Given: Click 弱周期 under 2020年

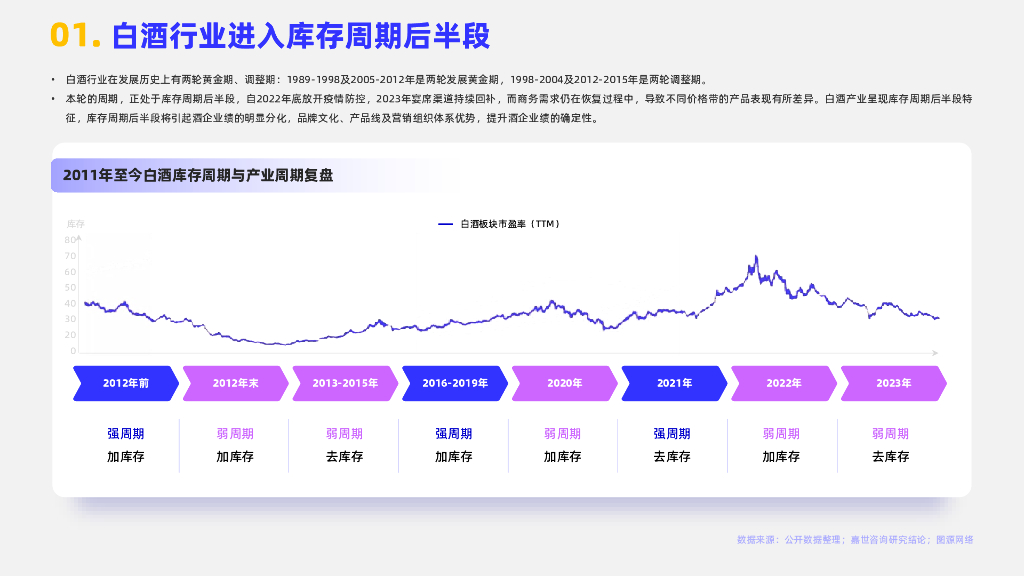Looking at the screenshot, I should [x=562, y=434].
